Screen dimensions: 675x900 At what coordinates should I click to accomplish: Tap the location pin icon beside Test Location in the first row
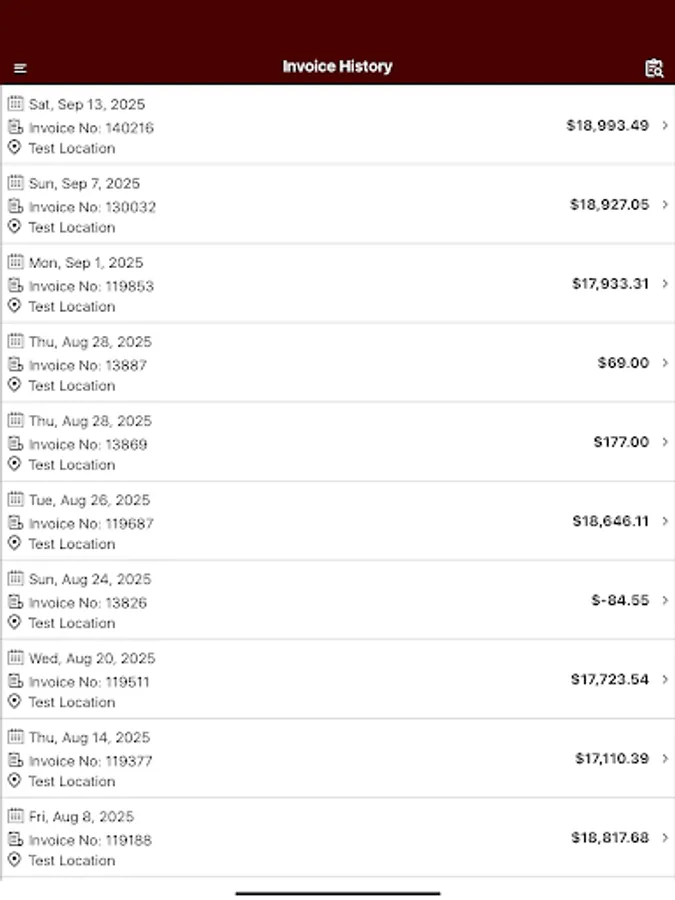[17, 148]
